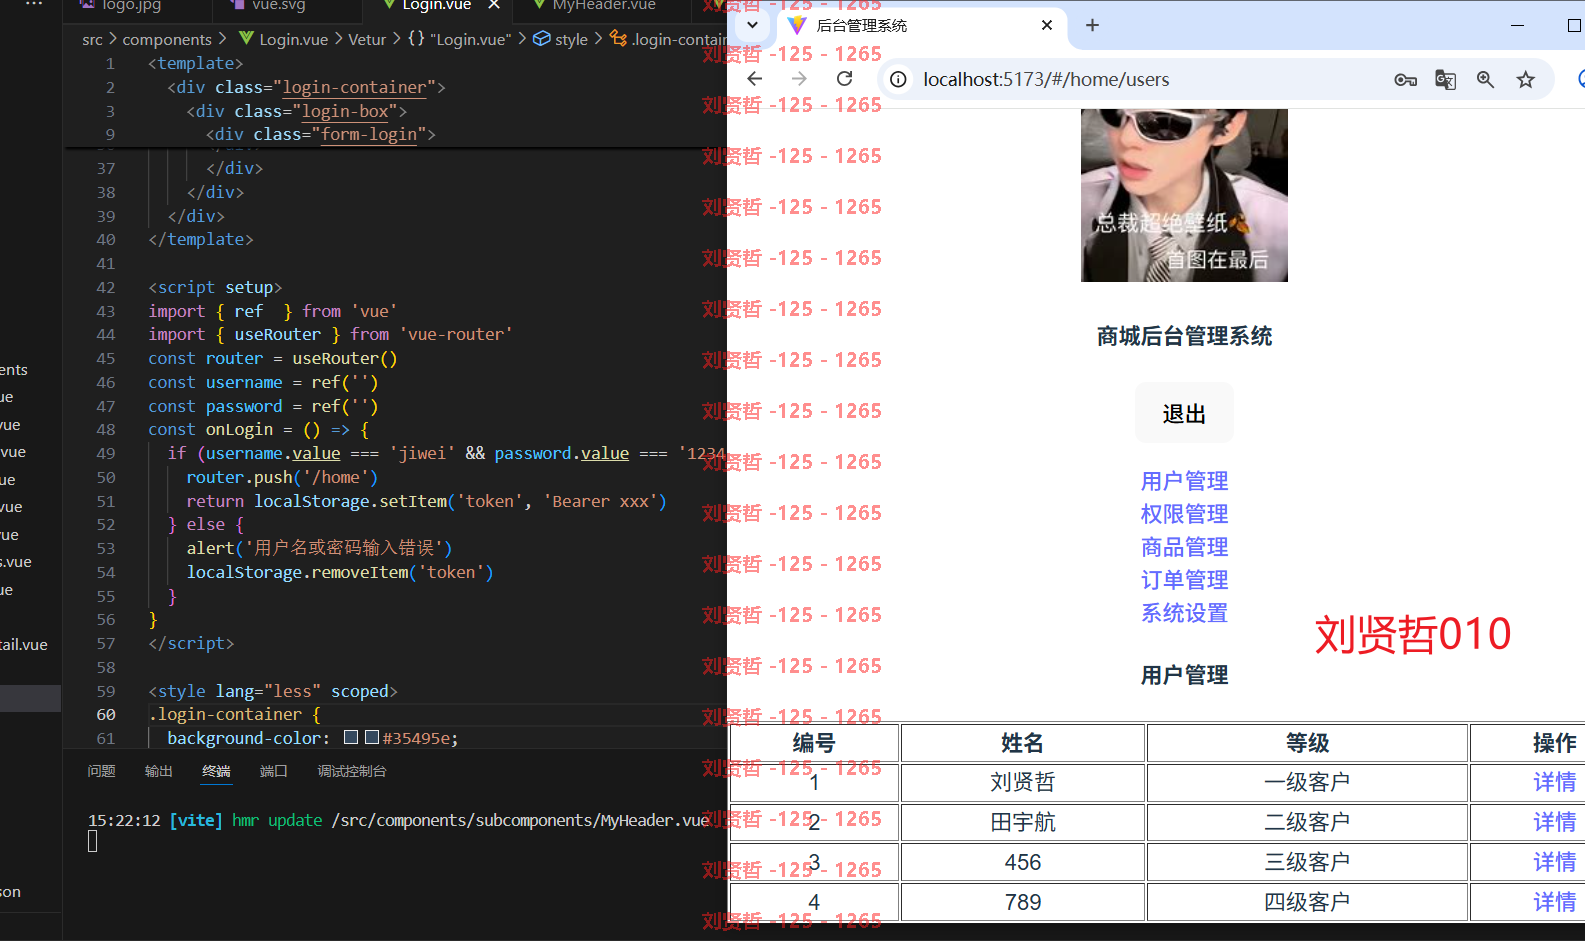
Task: Click line number 60 in the editor
Action: coord(106,714)
